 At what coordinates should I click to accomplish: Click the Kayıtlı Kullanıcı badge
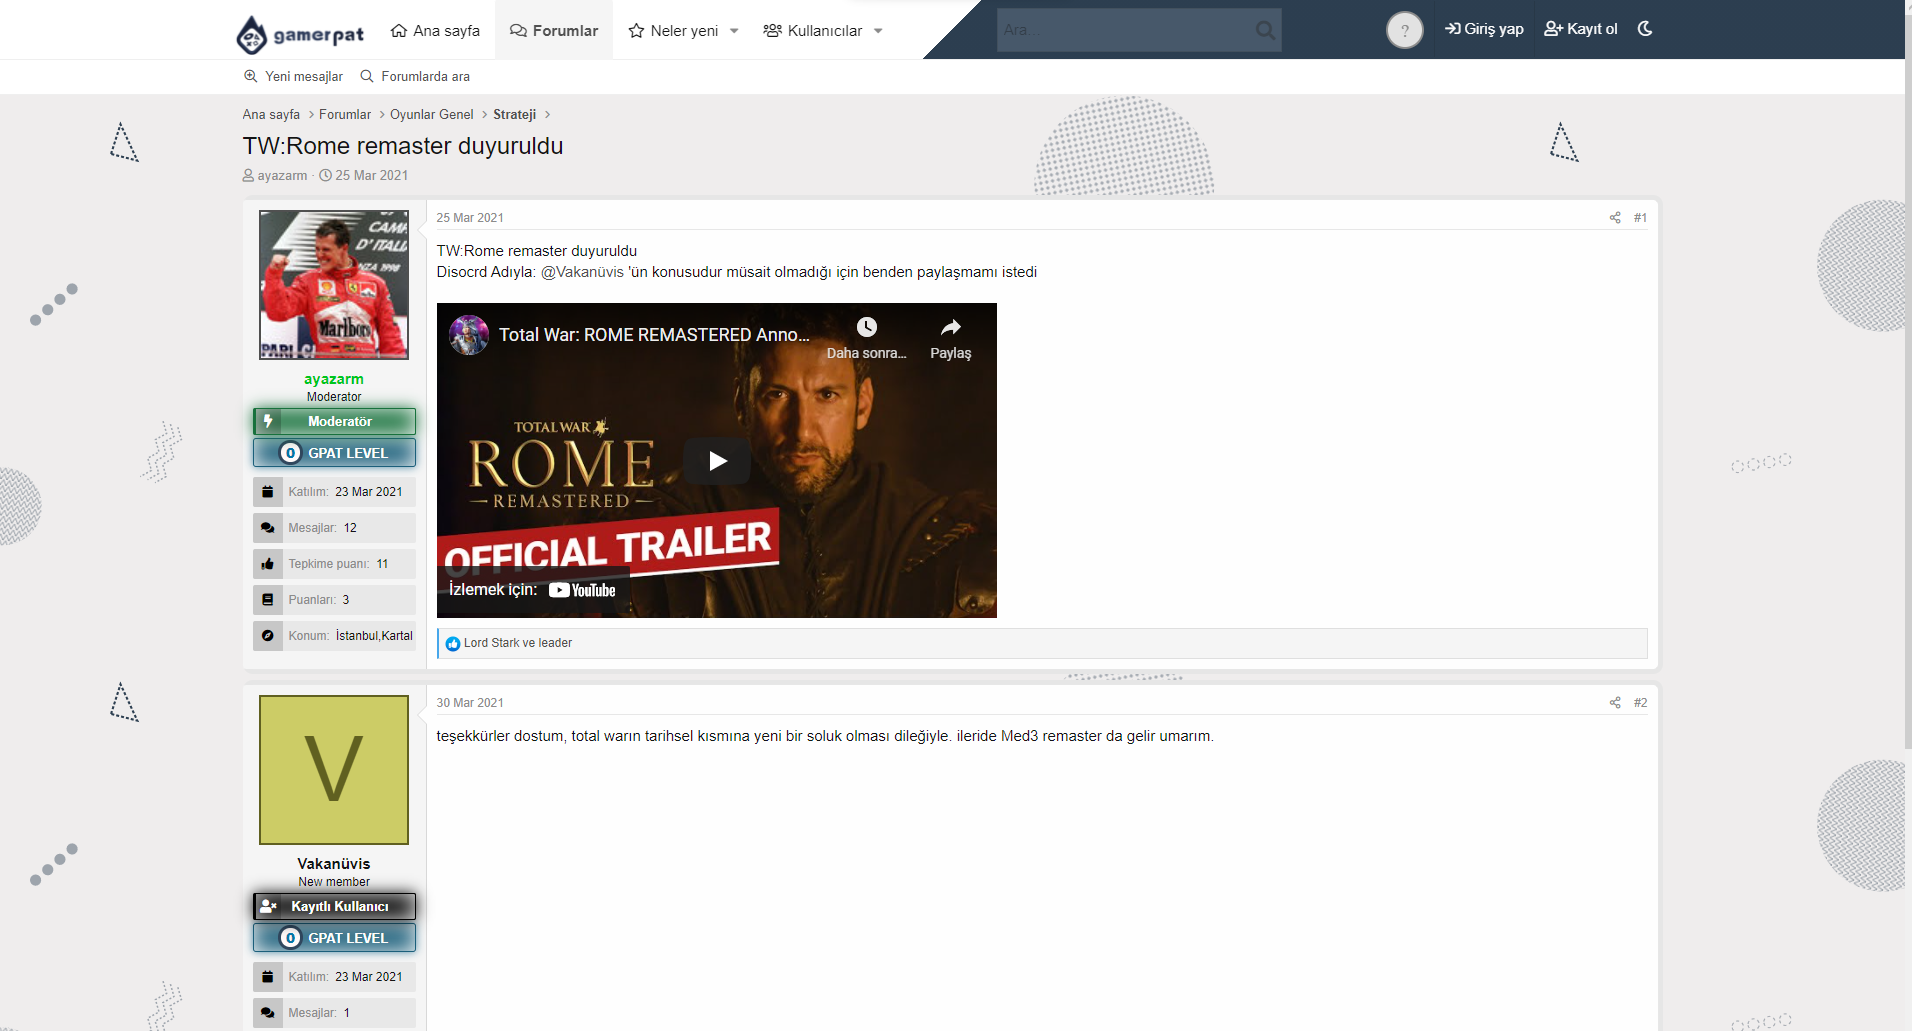tap(334, 906)
